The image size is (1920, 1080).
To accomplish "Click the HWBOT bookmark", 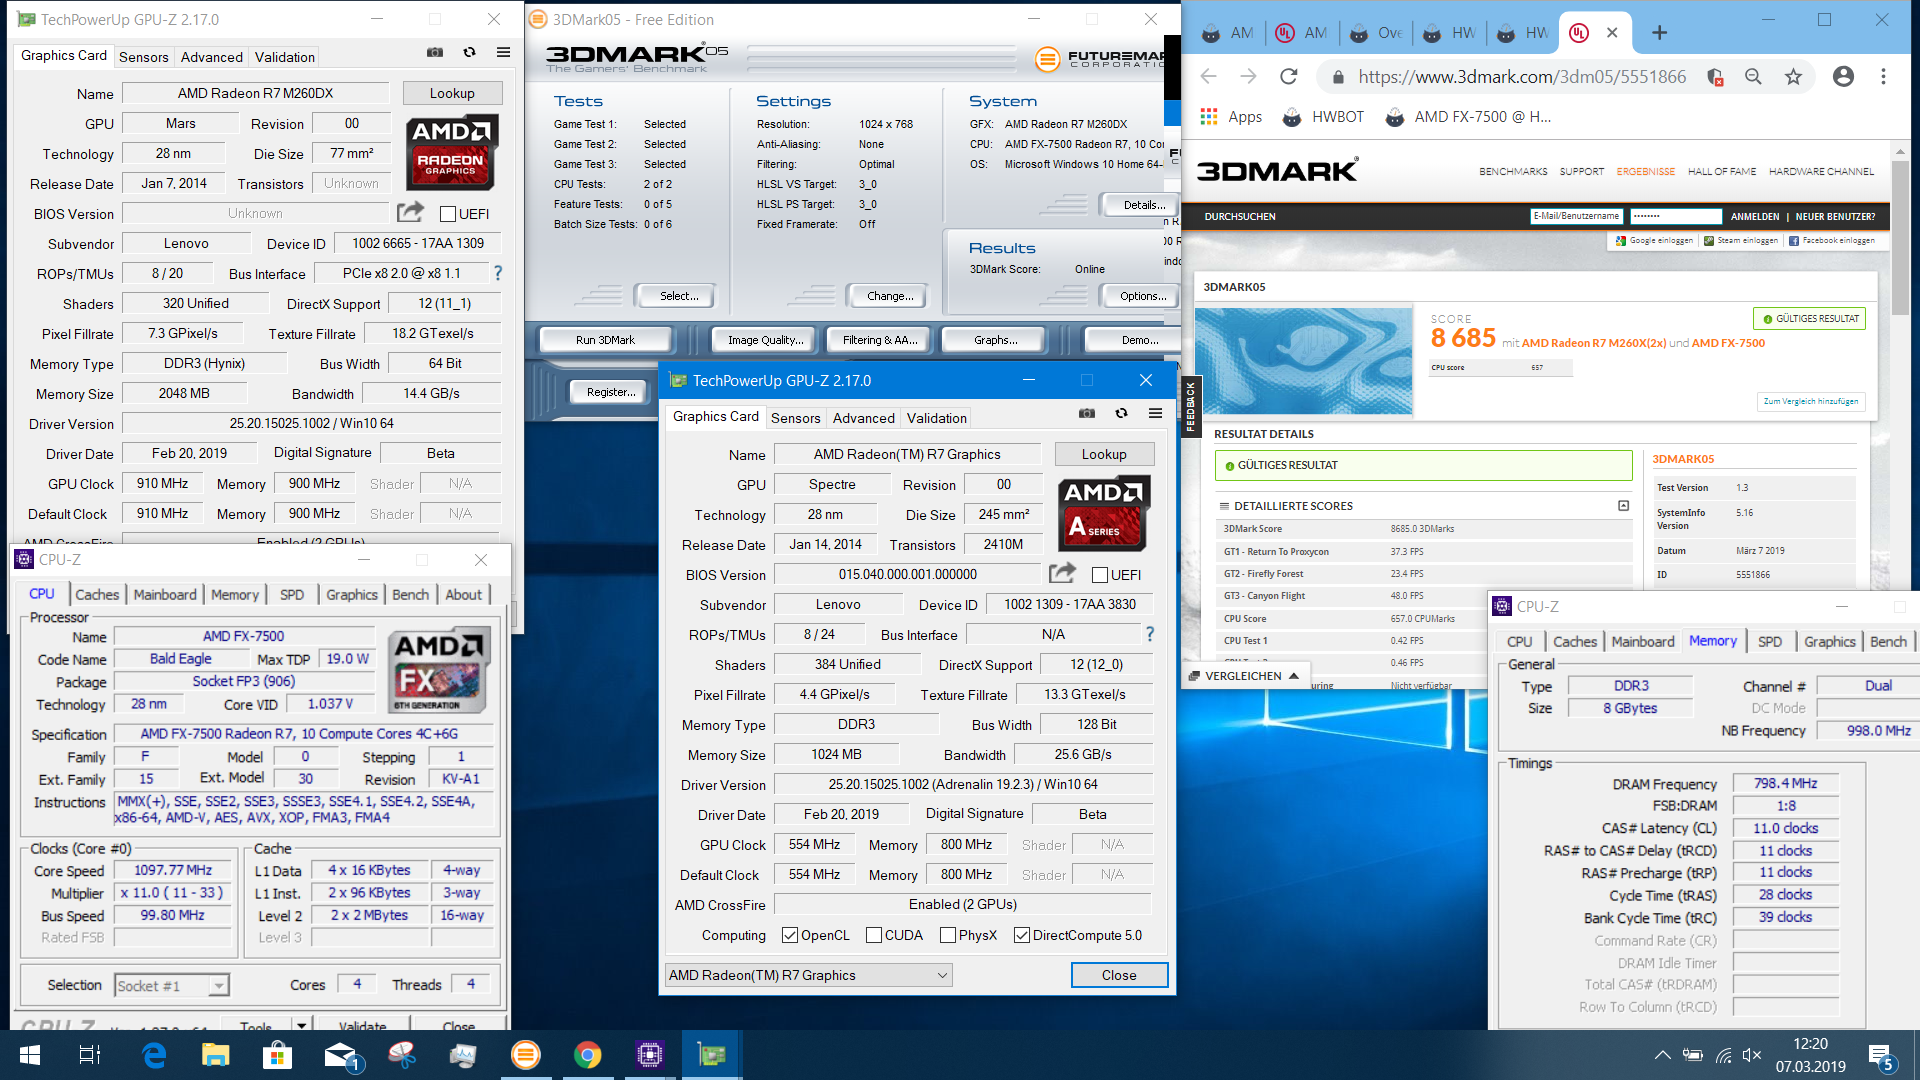I will (1323, 117).
